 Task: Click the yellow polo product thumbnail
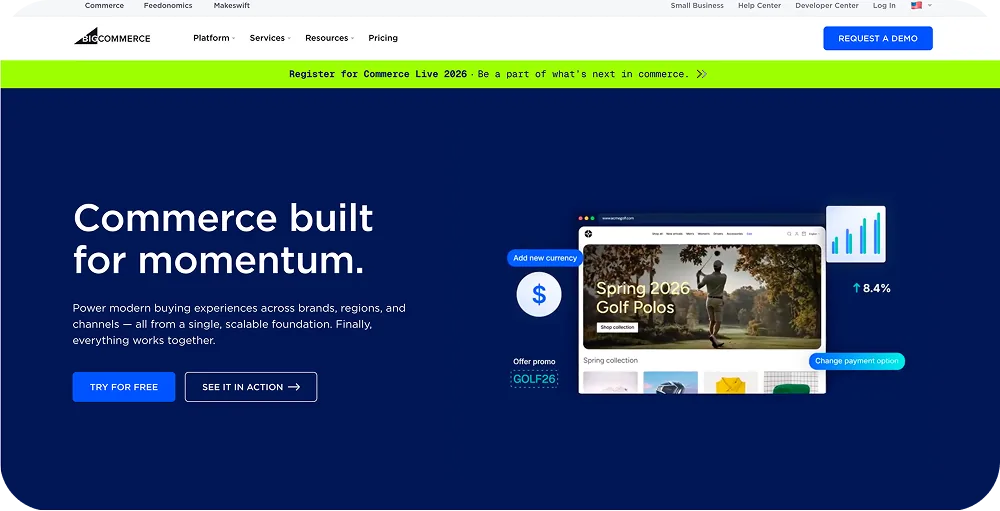tap(731, 383)
